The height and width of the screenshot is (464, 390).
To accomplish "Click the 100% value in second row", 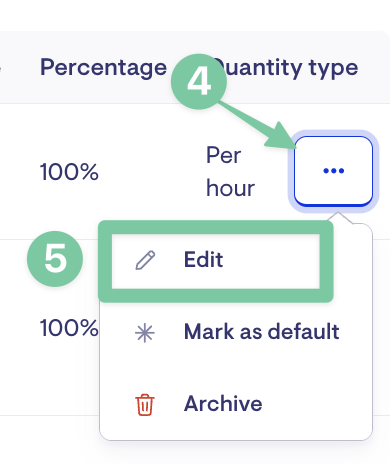I will click(x=69, y=328).
